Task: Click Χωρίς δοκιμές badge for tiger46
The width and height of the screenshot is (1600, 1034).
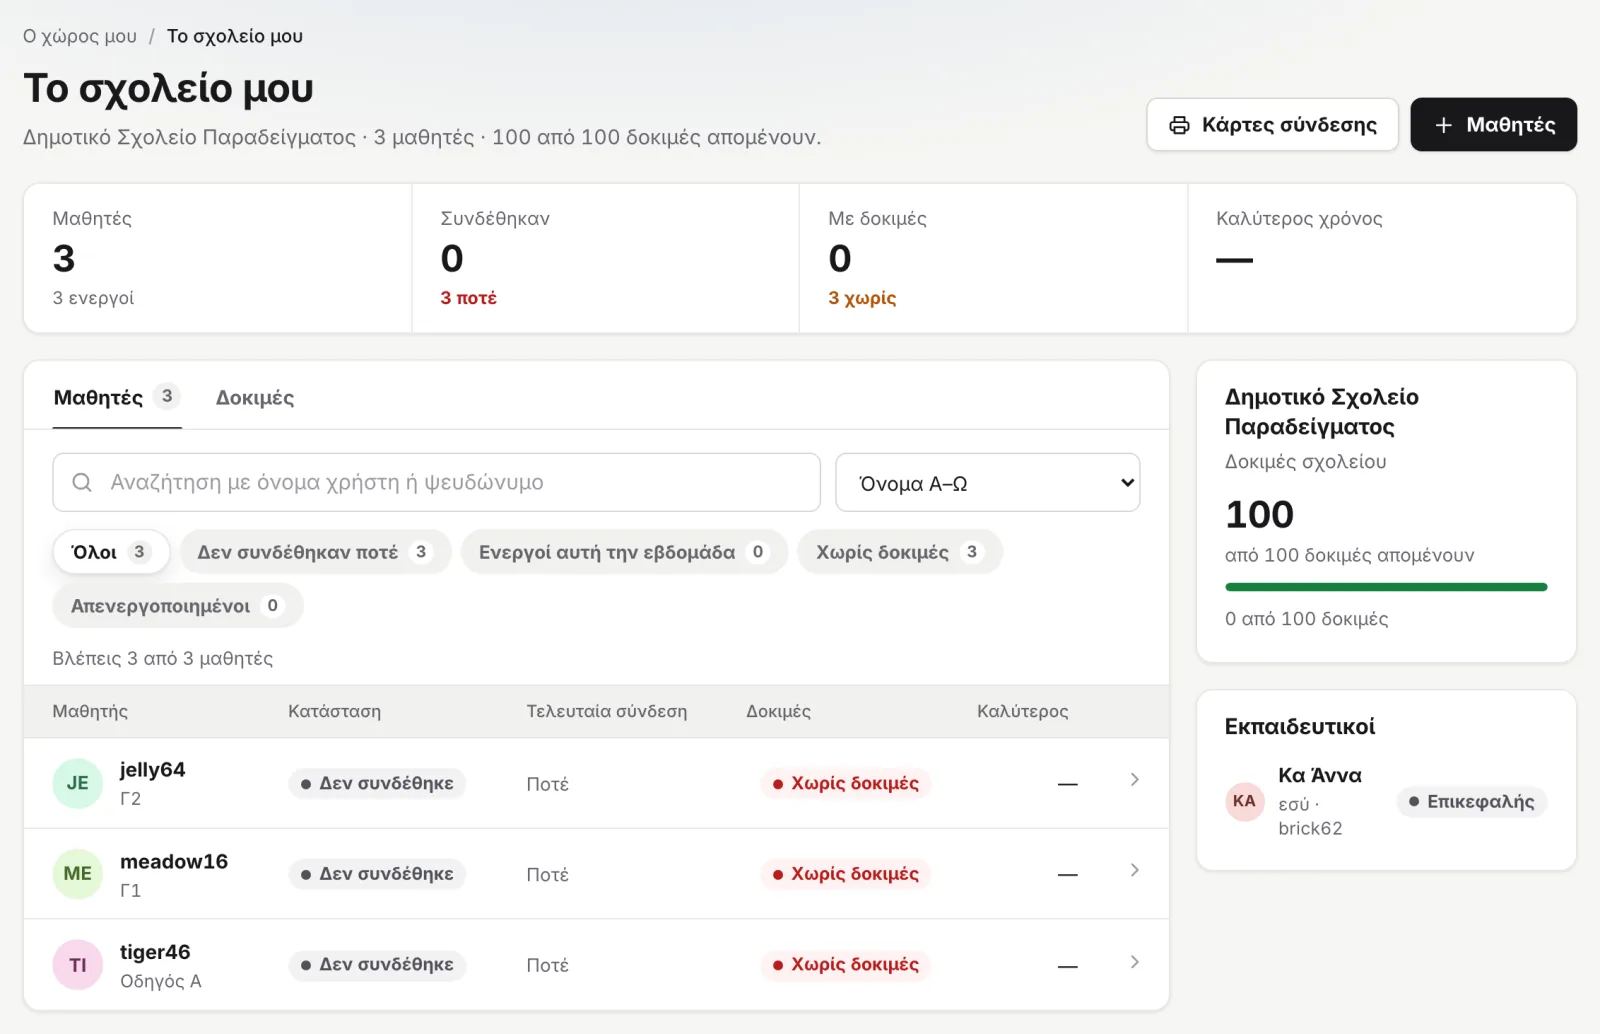Action: (x=846, y=965)
